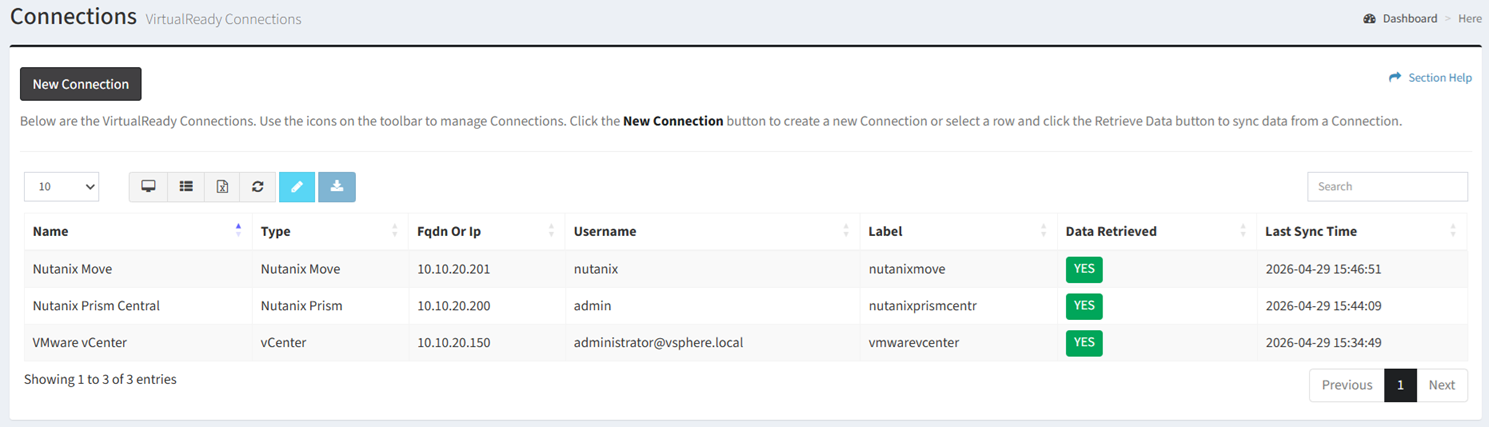
Task: Click IP address 10.10.20.201
Action: click(454, 269)
